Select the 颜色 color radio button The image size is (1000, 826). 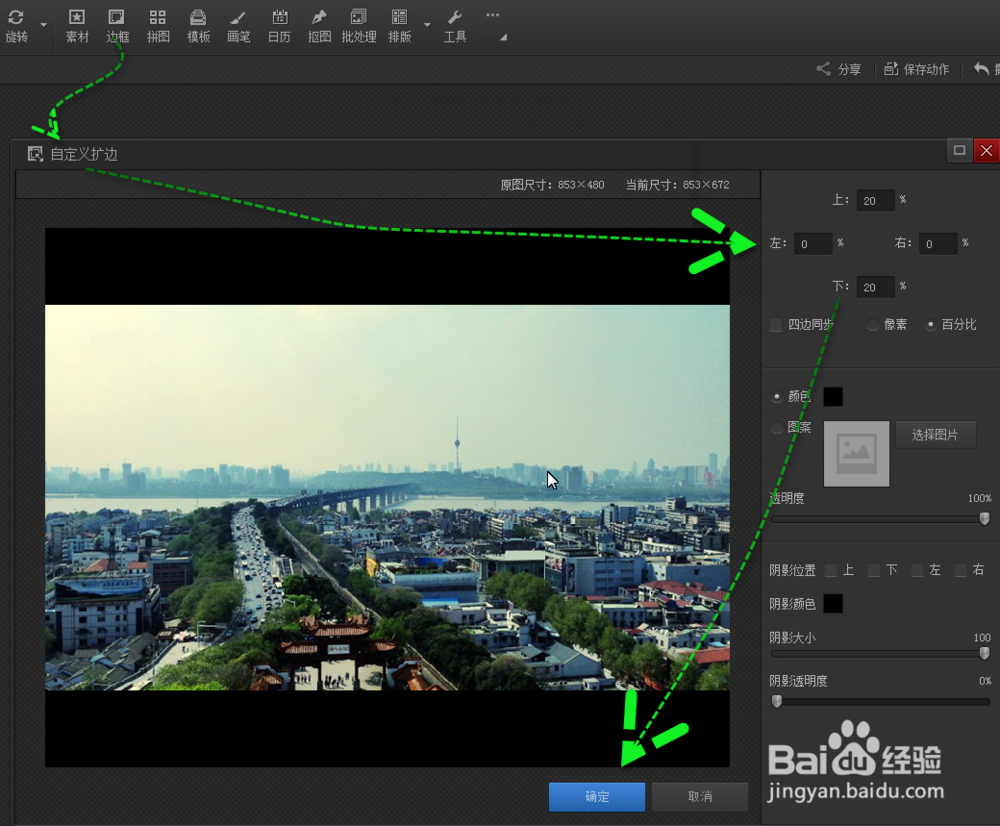[777, 397]
